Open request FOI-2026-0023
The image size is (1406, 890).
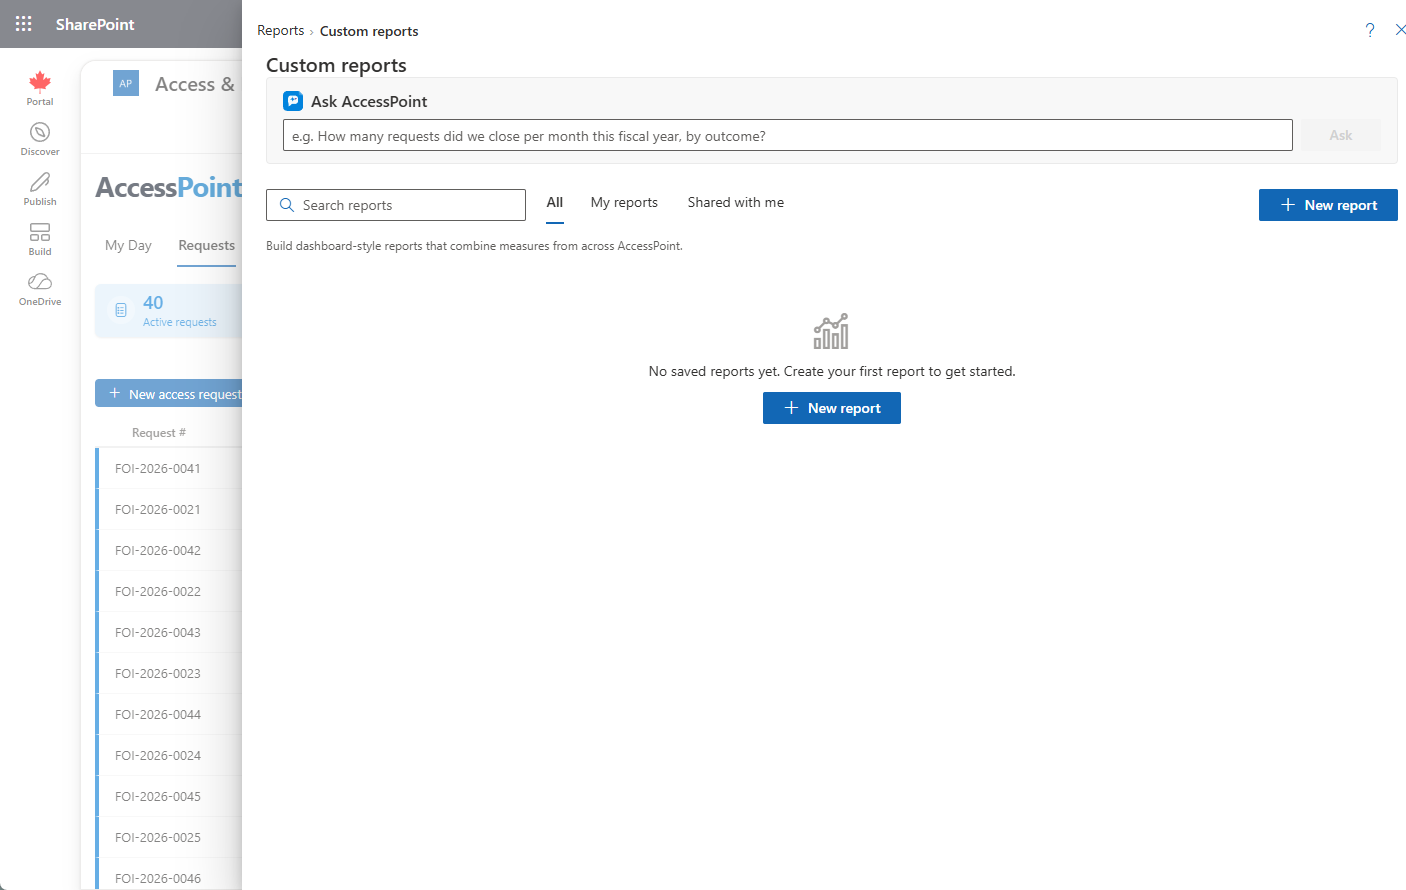(x=158, y=674)
